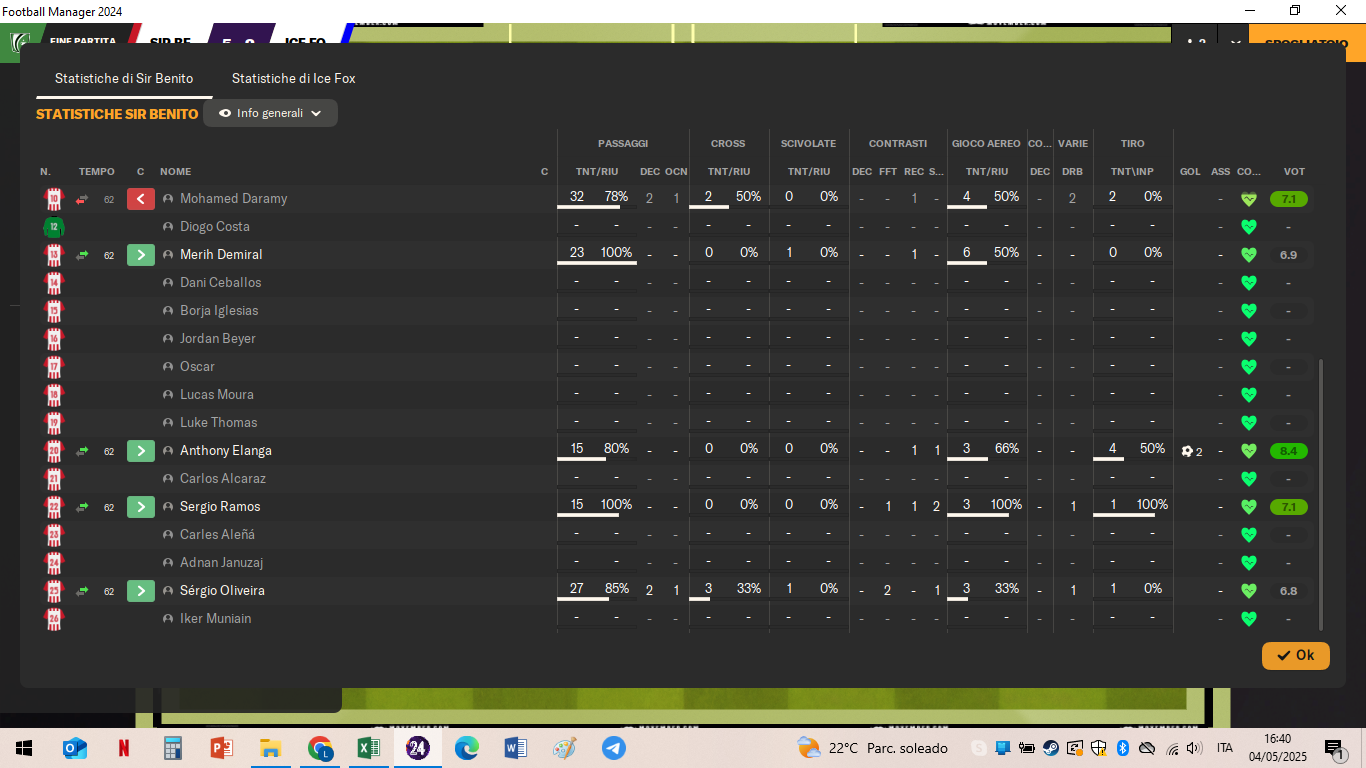Open Excel from the taskbar
Screen dimensions: 1366x768
coord(369,747)
